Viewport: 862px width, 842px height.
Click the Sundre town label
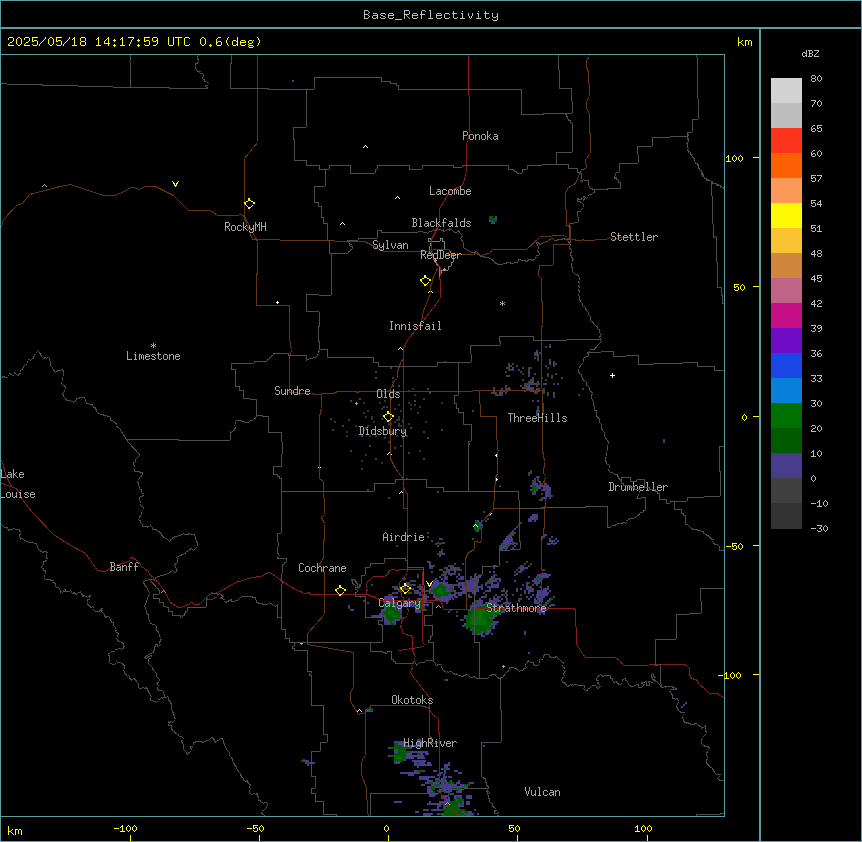point(292,391)
